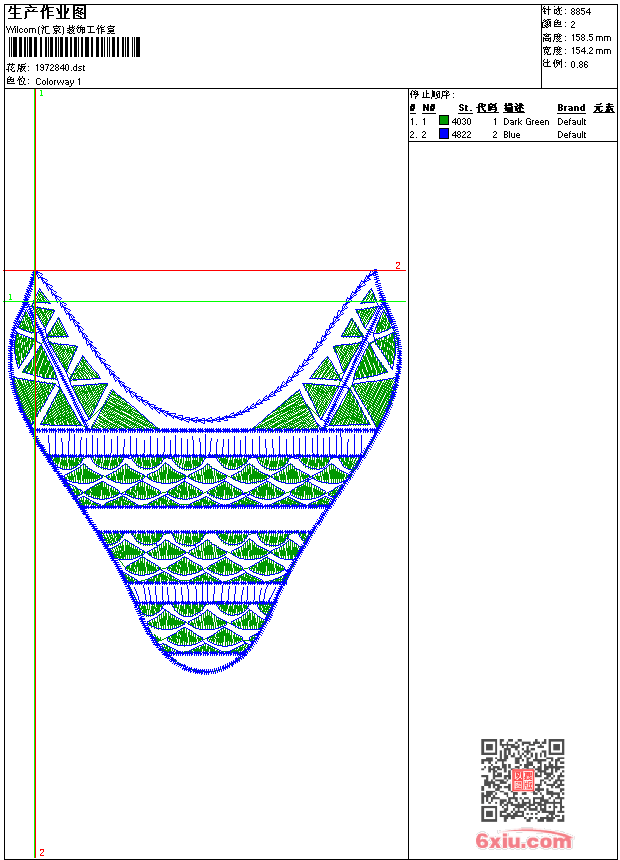Click the stitch count value 8854
620x860 pixels.
580,11
